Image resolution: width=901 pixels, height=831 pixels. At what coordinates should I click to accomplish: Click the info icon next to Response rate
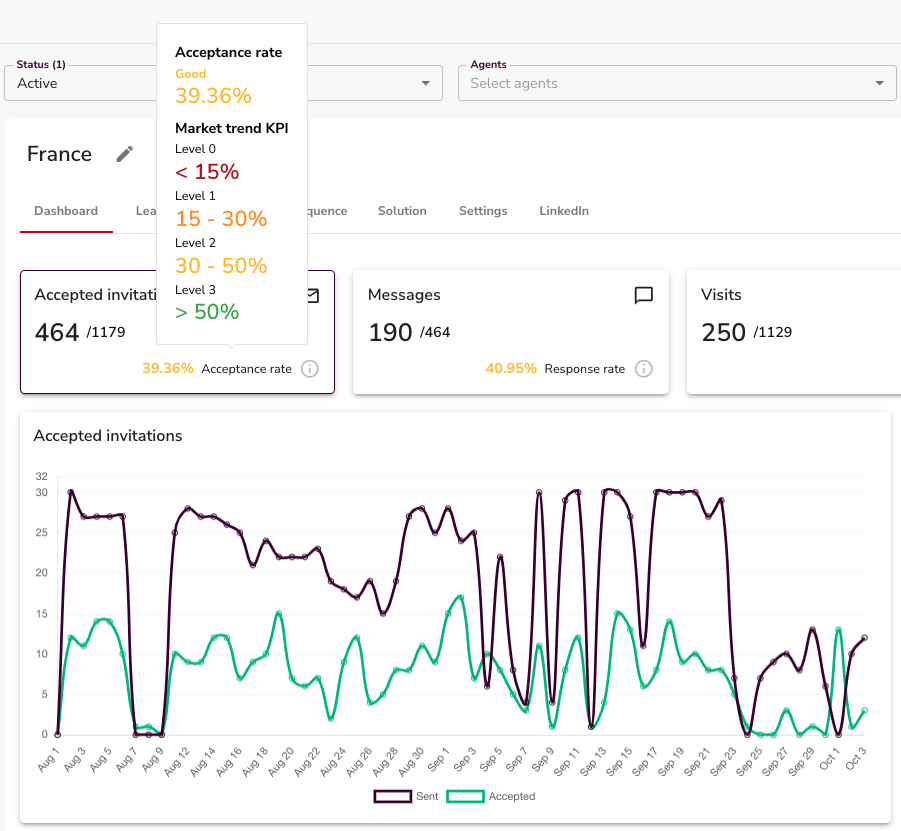pyautogui.click(x=644, y=369)
